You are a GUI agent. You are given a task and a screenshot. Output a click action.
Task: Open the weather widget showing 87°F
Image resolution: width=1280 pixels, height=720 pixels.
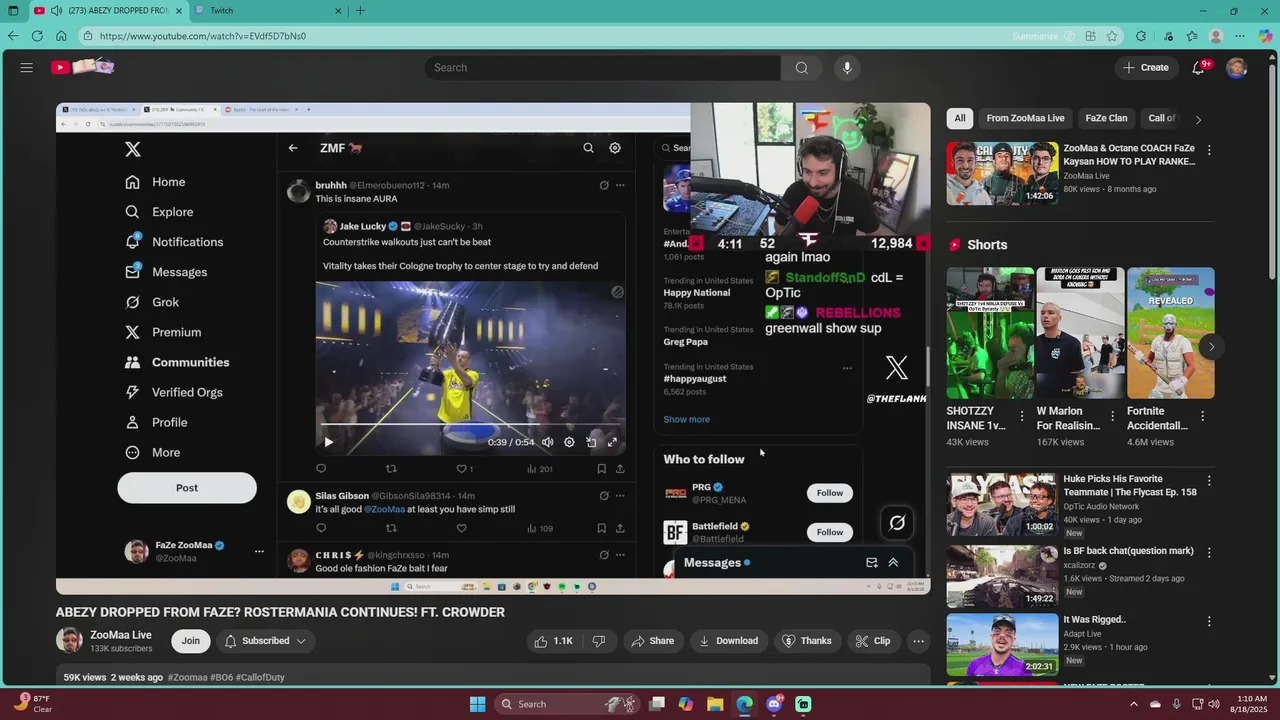coord(32,704)
